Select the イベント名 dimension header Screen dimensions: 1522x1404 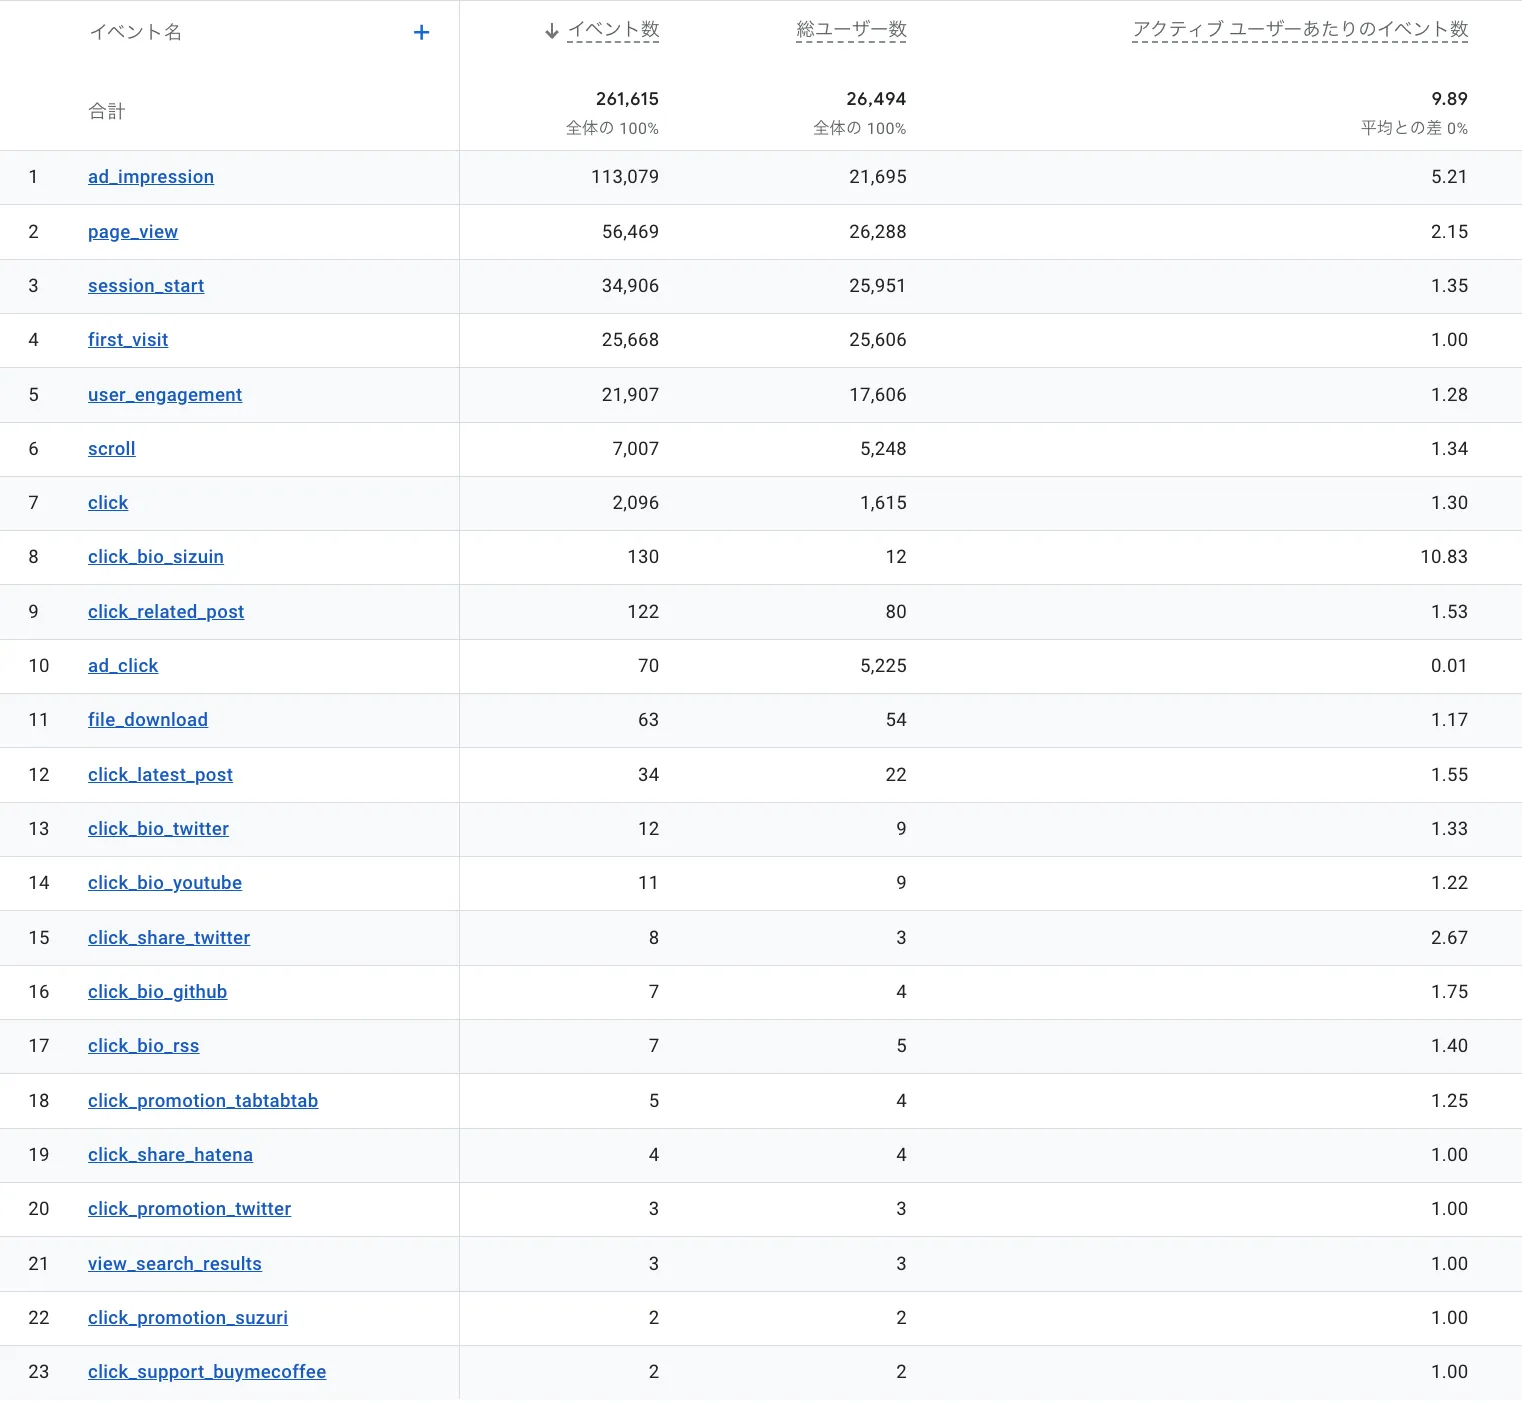click(x=136, y=32)
